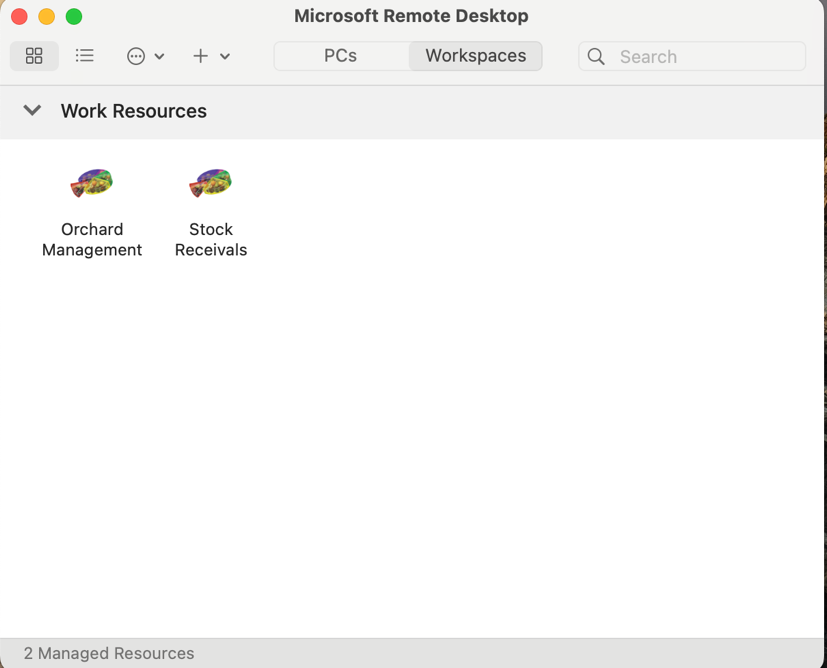827x668 pixels.
Task: Switch to grid view layout
Action: pyautogui.click(x=34, y=56)
